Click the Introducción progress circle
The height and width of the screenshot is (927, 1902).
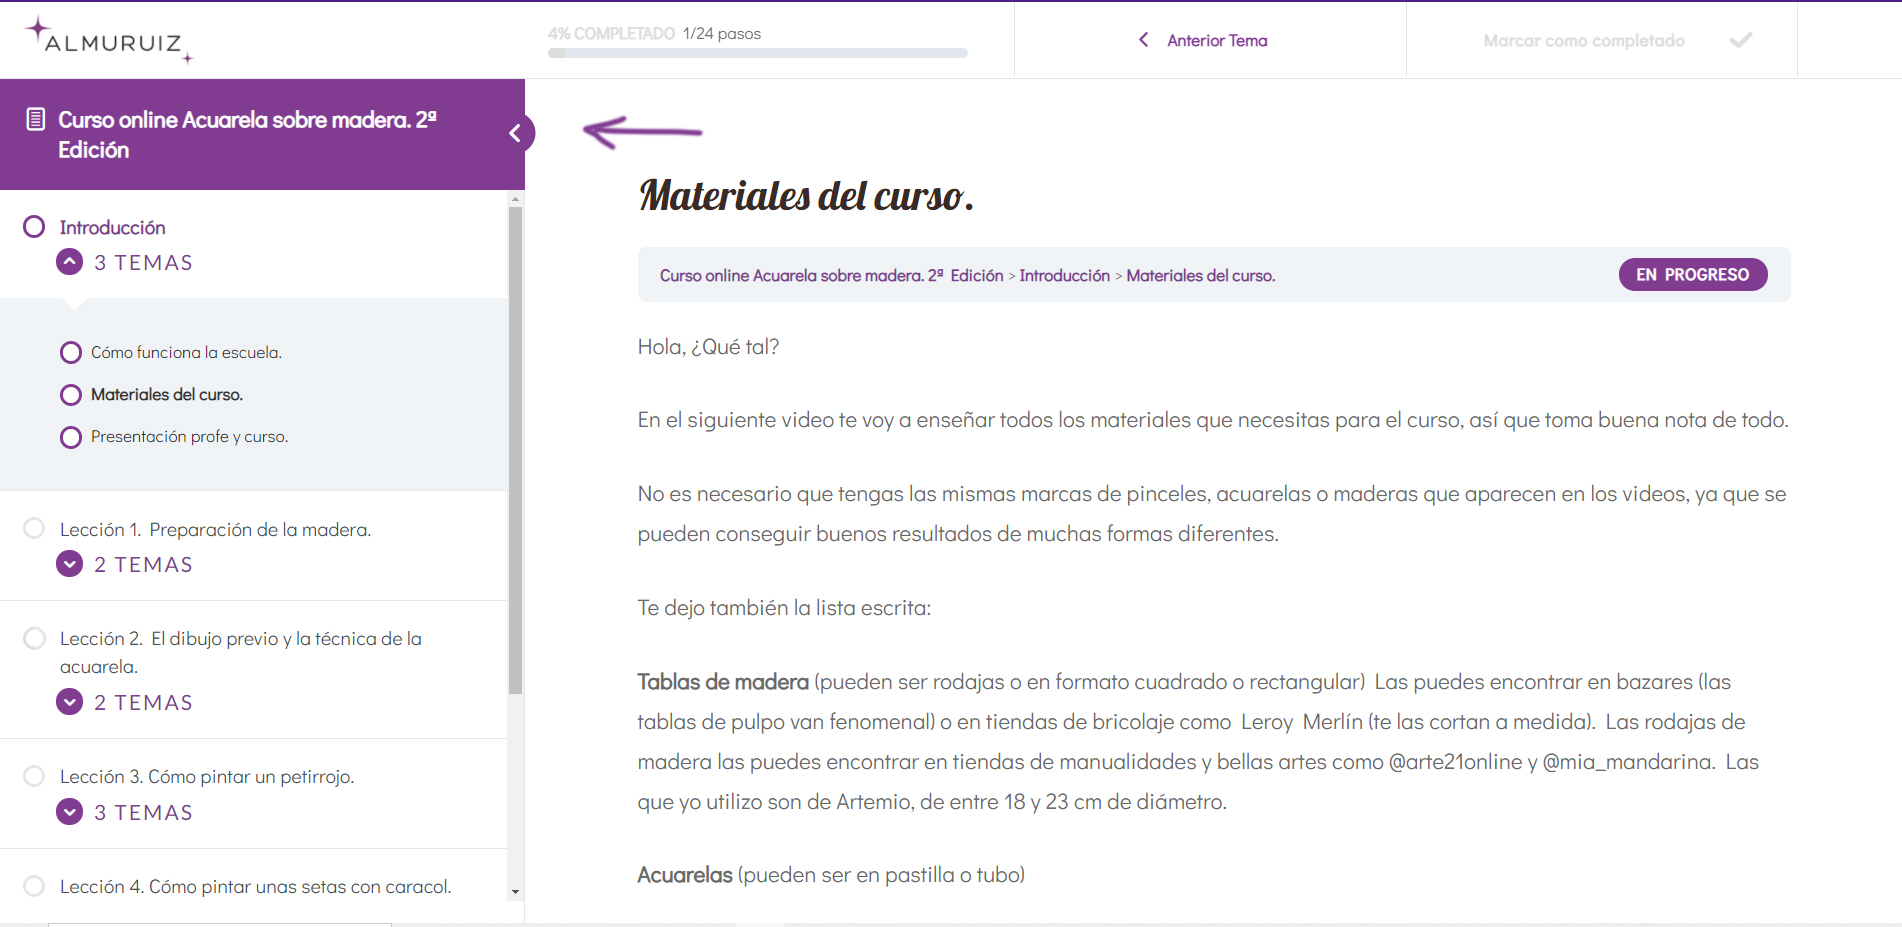(x=34, y=227)
